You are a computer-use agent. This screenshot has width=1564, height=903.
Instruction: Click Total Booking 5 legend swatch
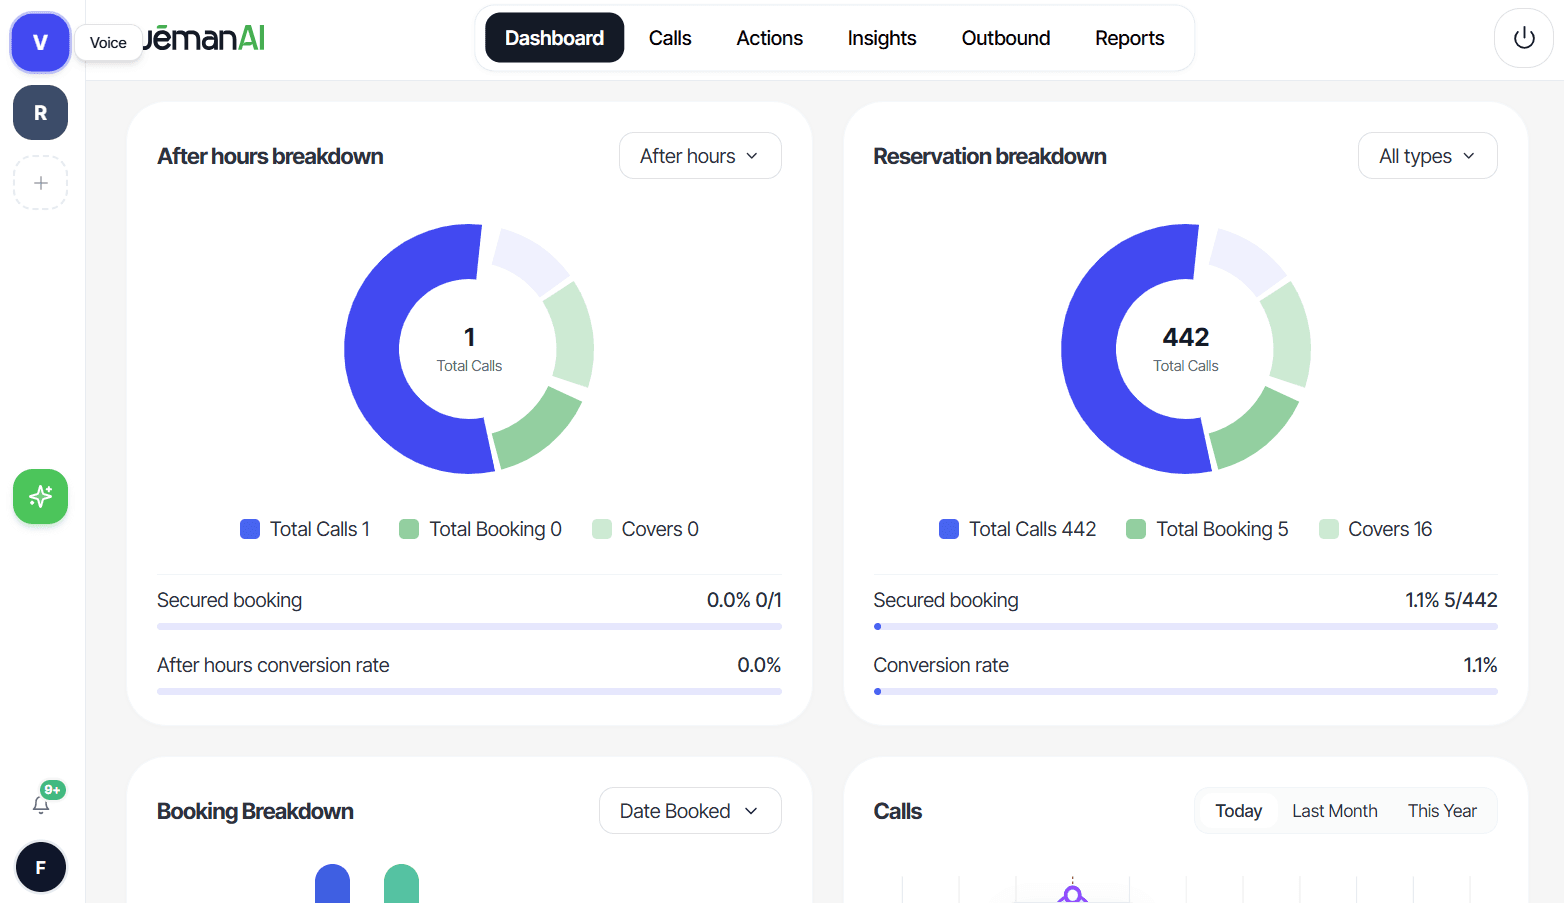[x=1136, y=529]
